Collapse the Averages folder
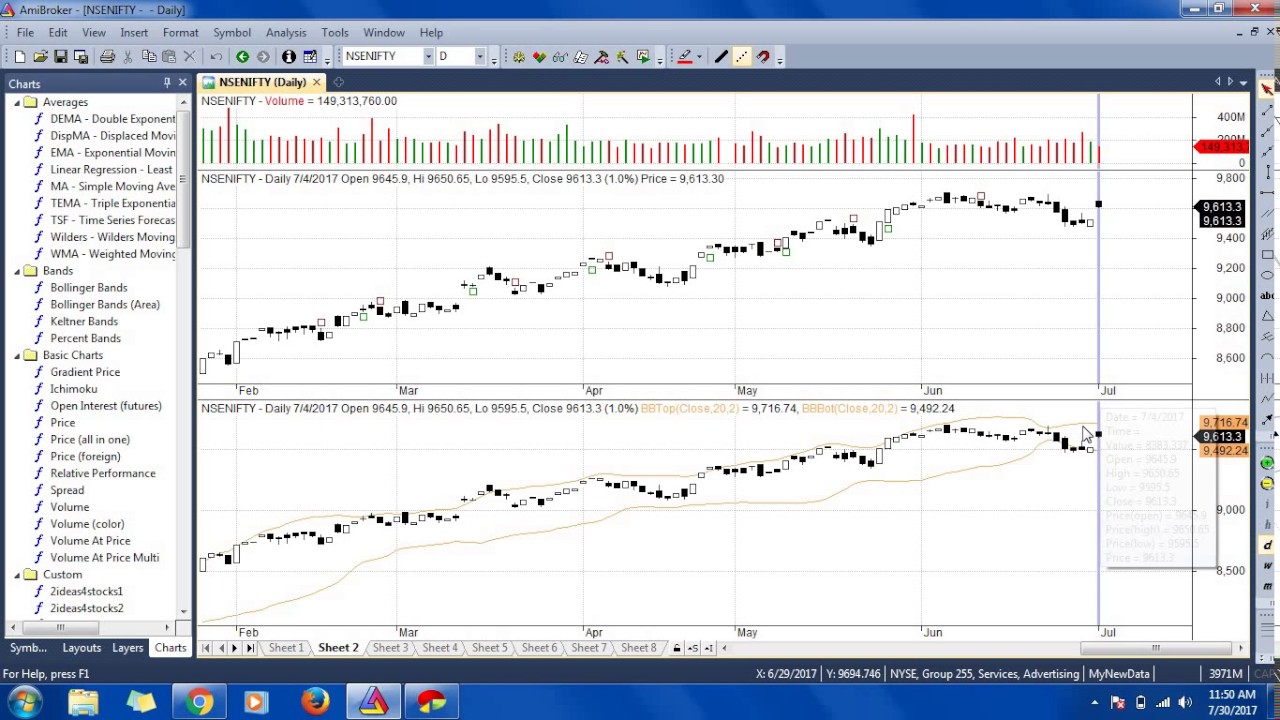 [x=17, y=102]
